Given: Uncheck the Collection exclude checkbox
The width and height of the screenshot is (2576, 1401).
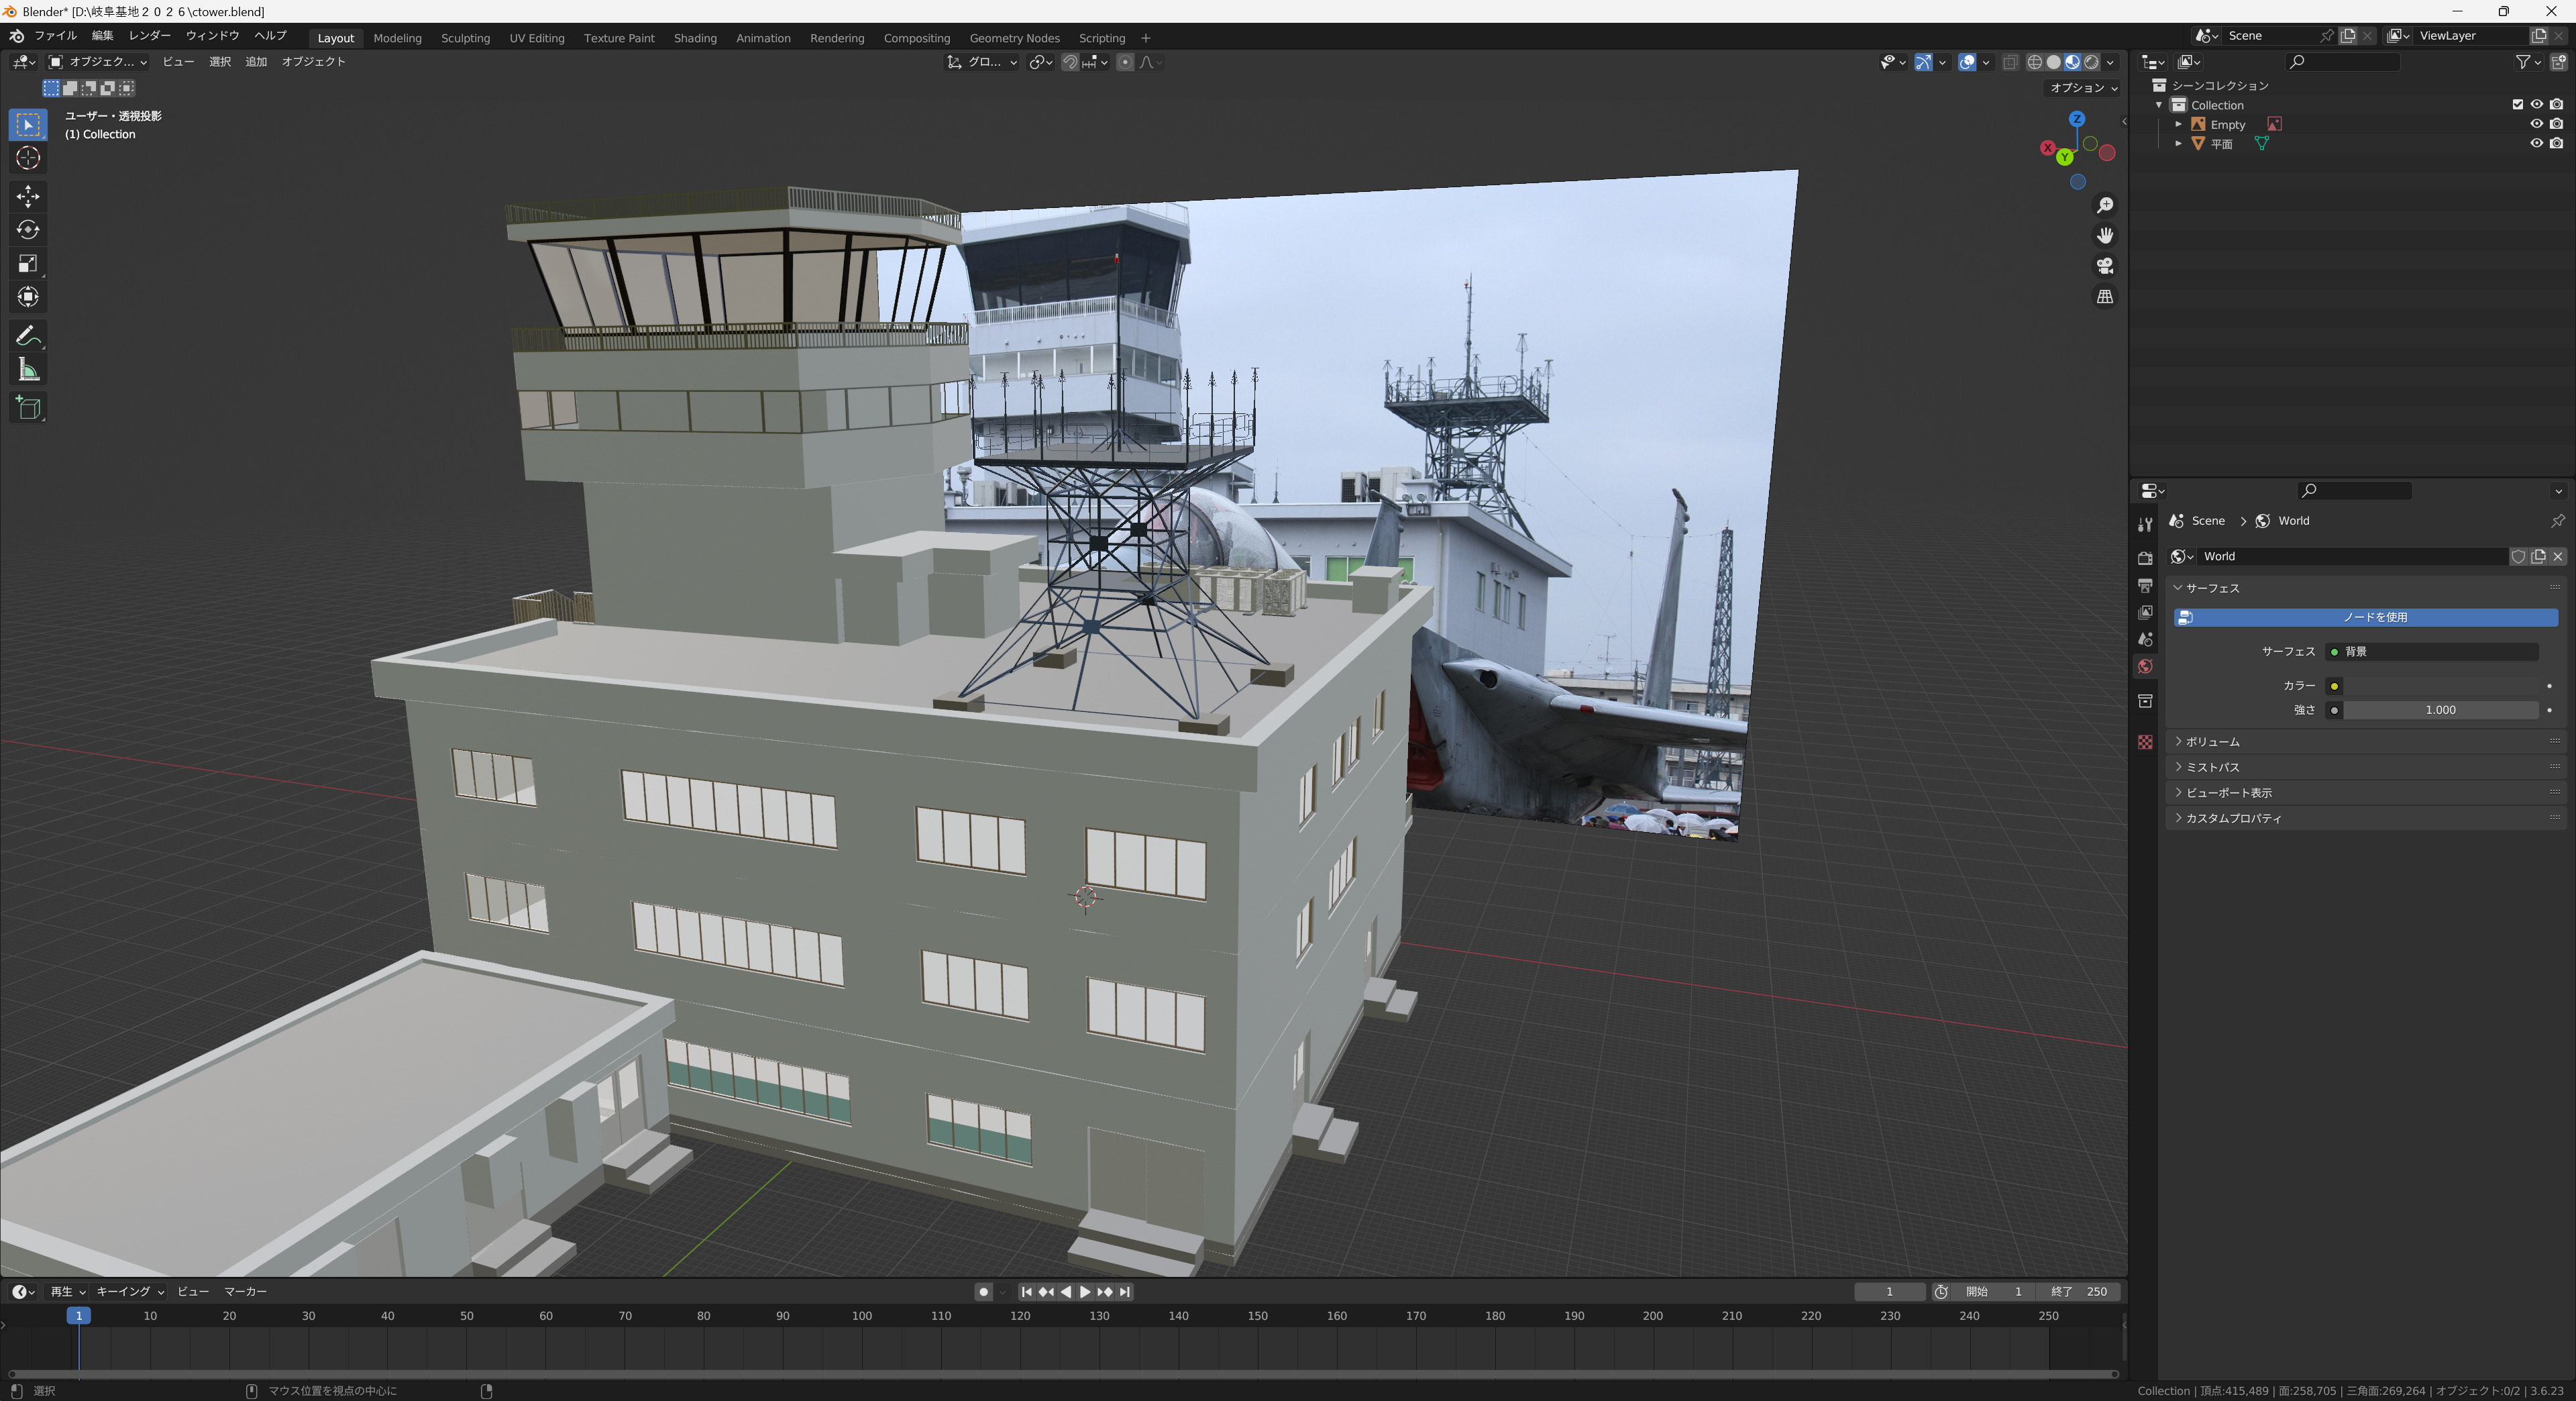Looking at the screenshot, I should click(x=2518, y=104).
